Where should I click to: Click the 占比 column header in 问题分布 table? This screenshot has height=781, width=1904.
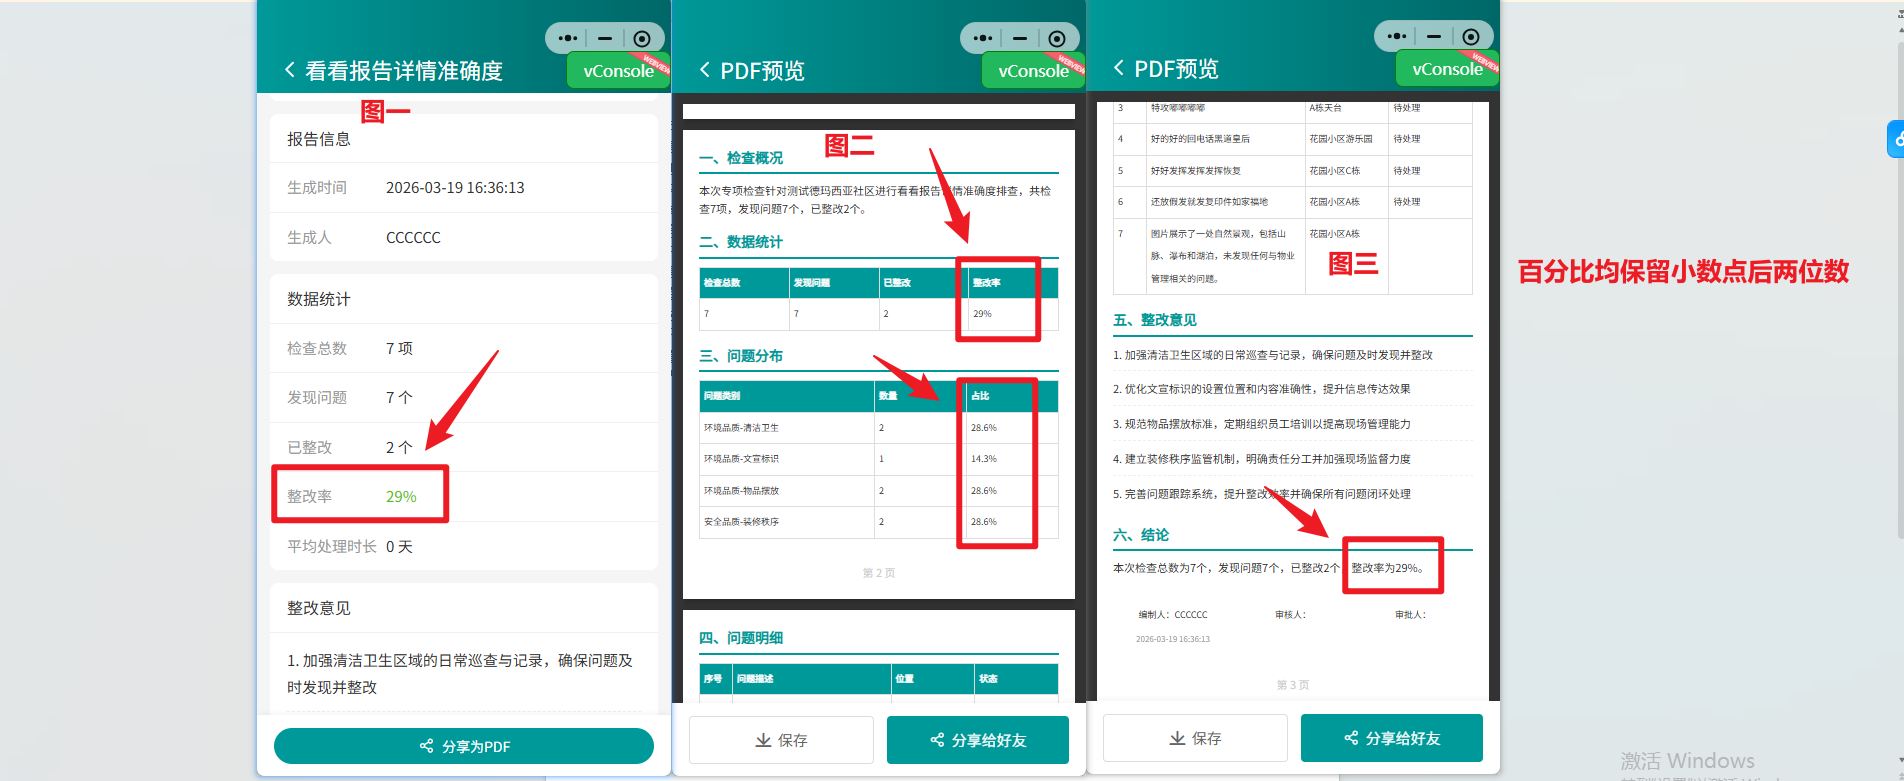click(x=980, y=396)
